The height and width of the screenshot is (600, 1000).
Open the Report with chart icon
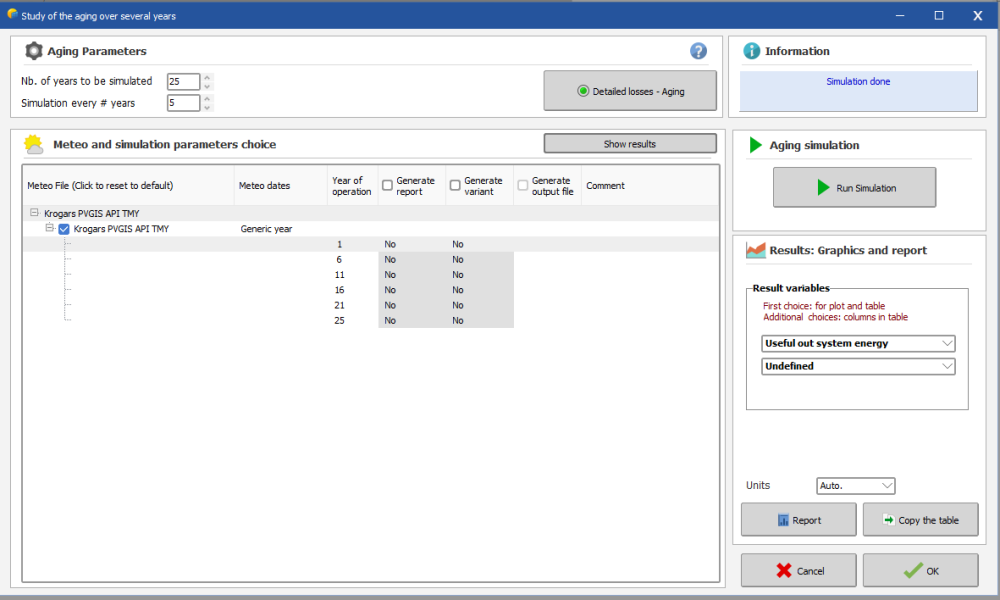tap(798, 520)
